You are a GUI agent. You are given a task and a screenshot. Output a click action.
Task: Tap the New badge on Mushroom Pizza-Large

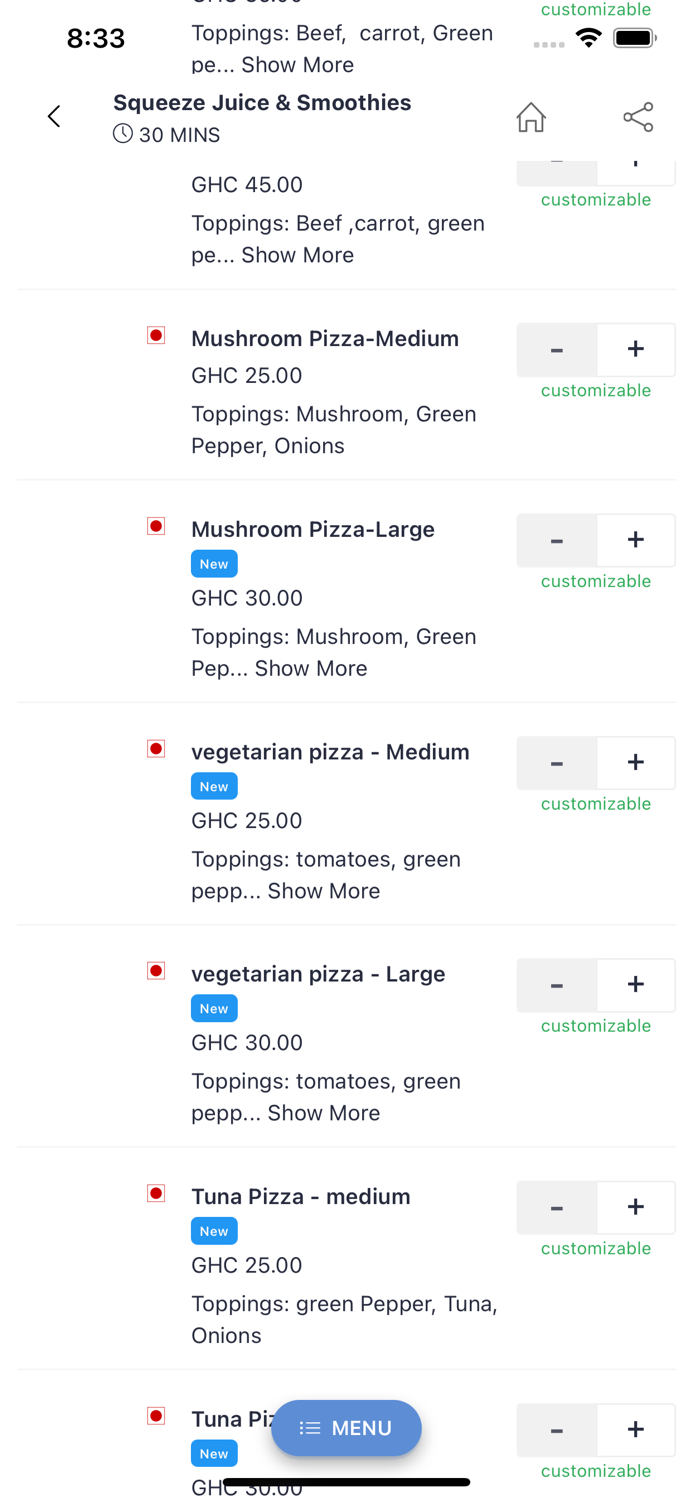pyautogui.click(x=214, y=563)
